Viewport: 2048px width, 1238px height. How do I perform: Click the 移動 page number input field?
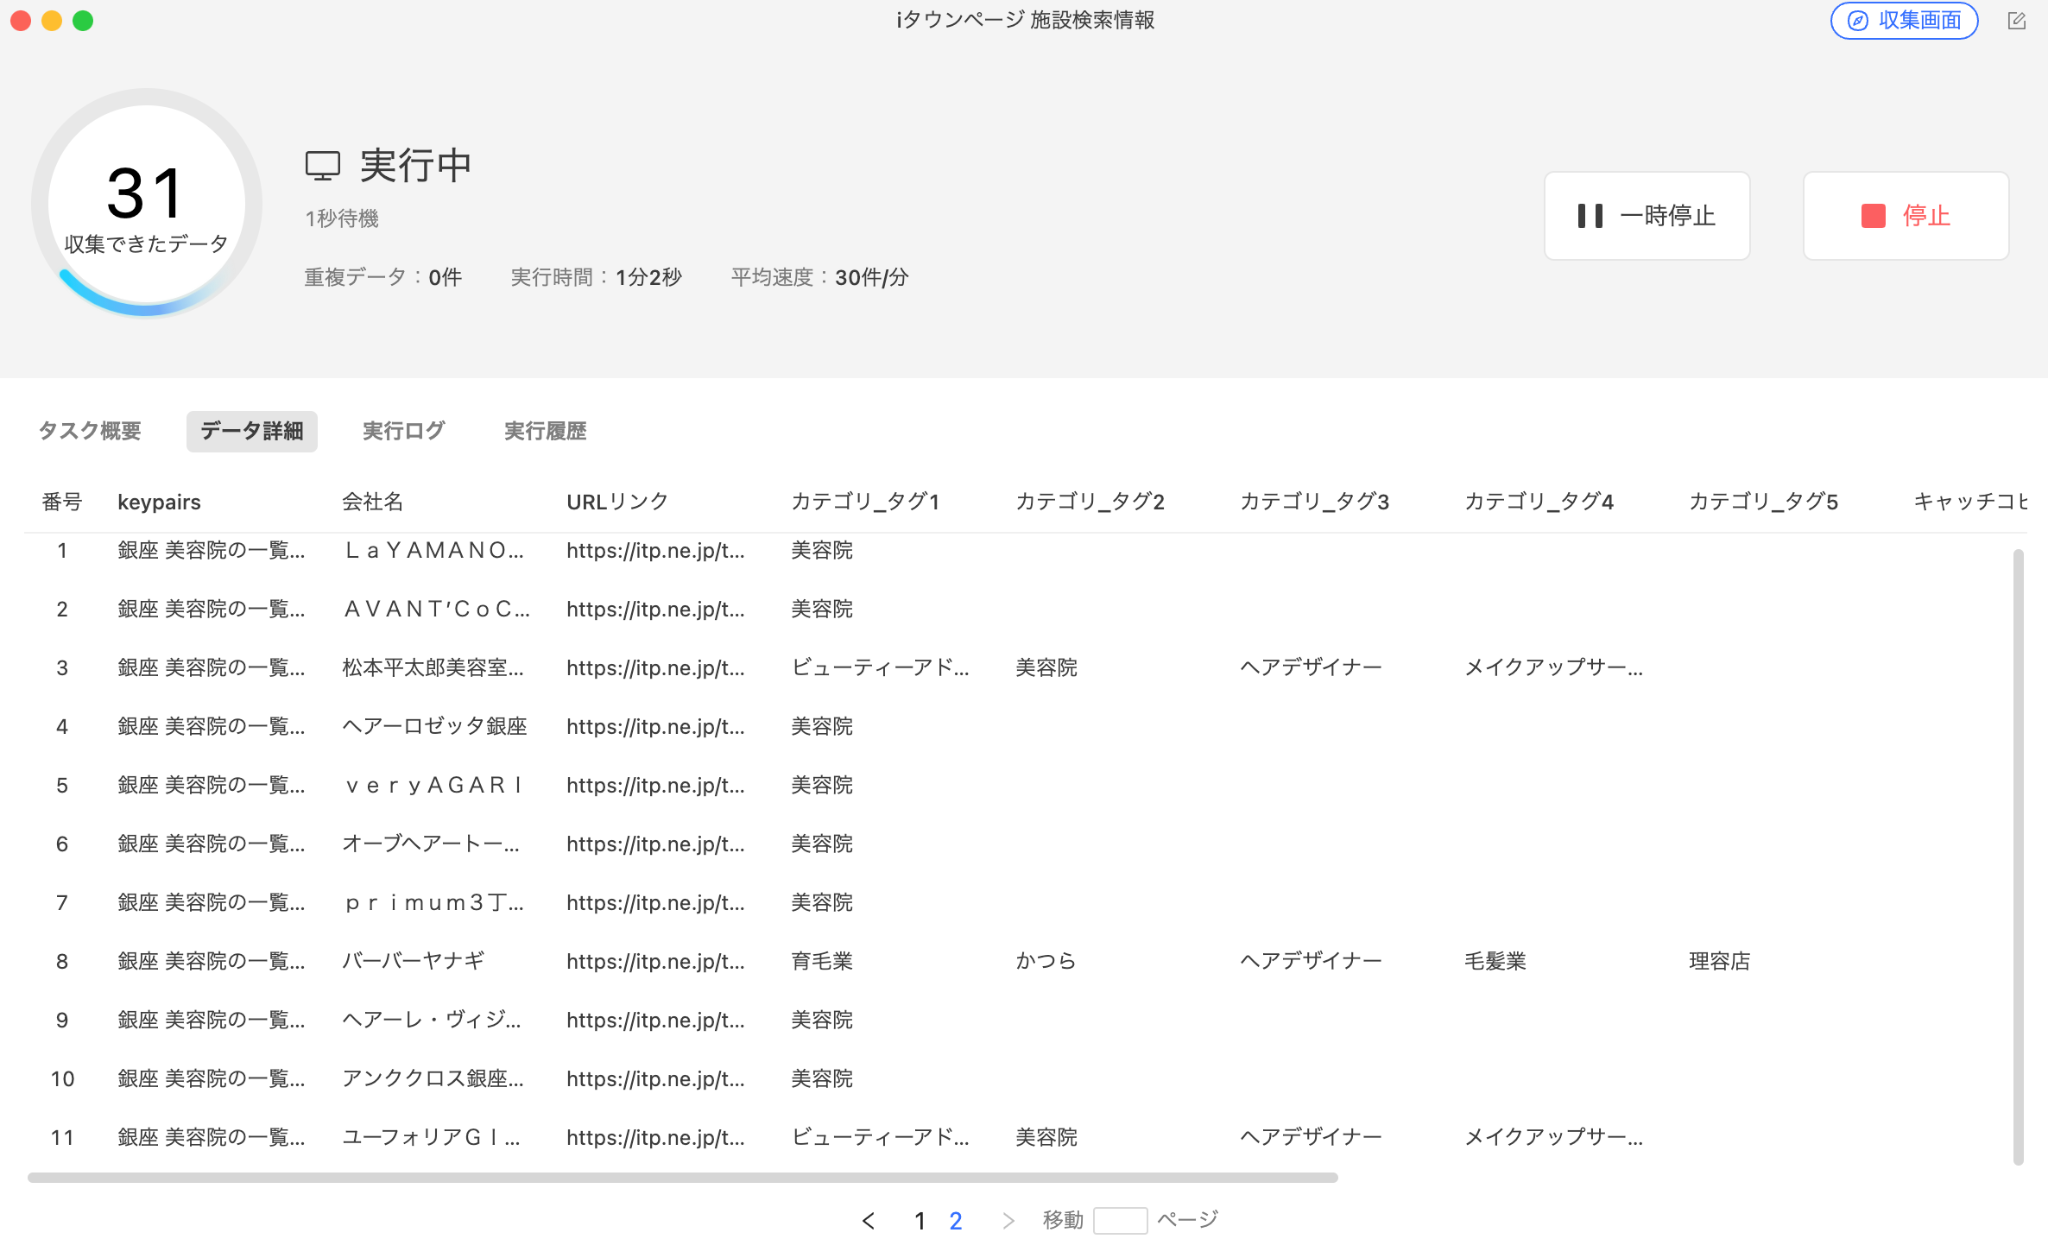point(1121,1220)
